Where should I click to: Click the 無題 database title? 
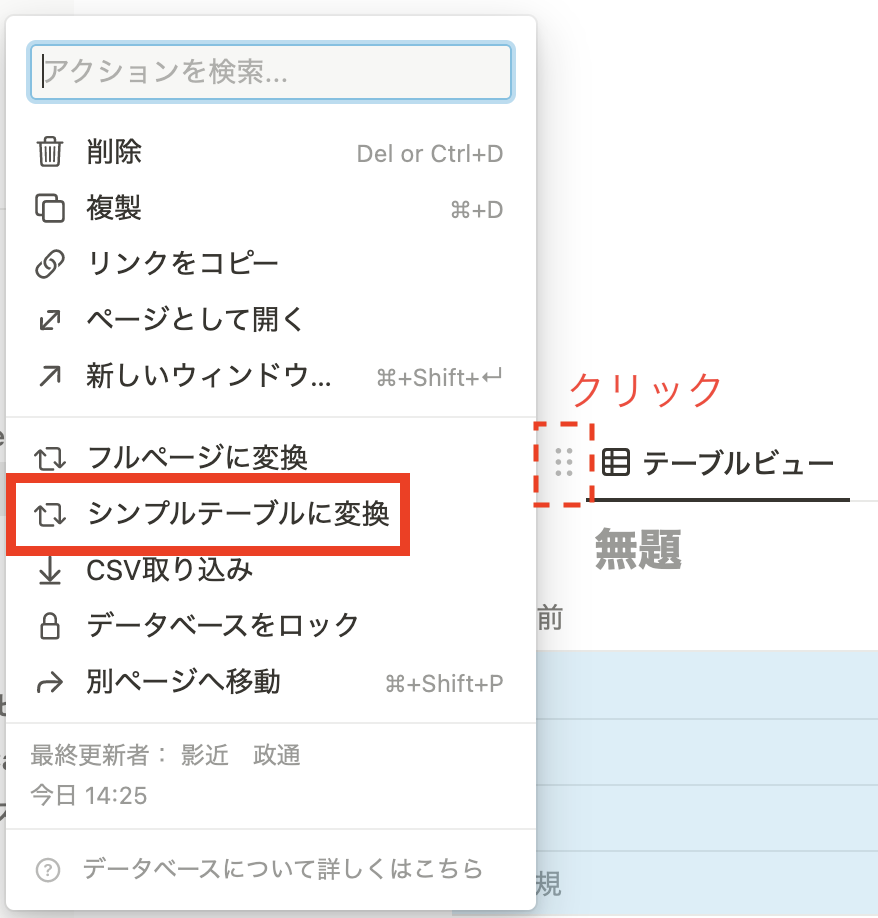pyautogui.click(x=639, y=549)
